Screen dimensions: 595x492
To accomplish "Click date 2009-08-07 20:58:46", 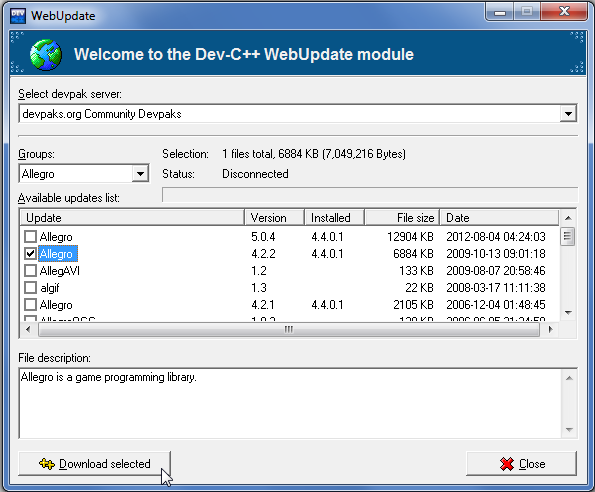I will [x=496, y=271].
